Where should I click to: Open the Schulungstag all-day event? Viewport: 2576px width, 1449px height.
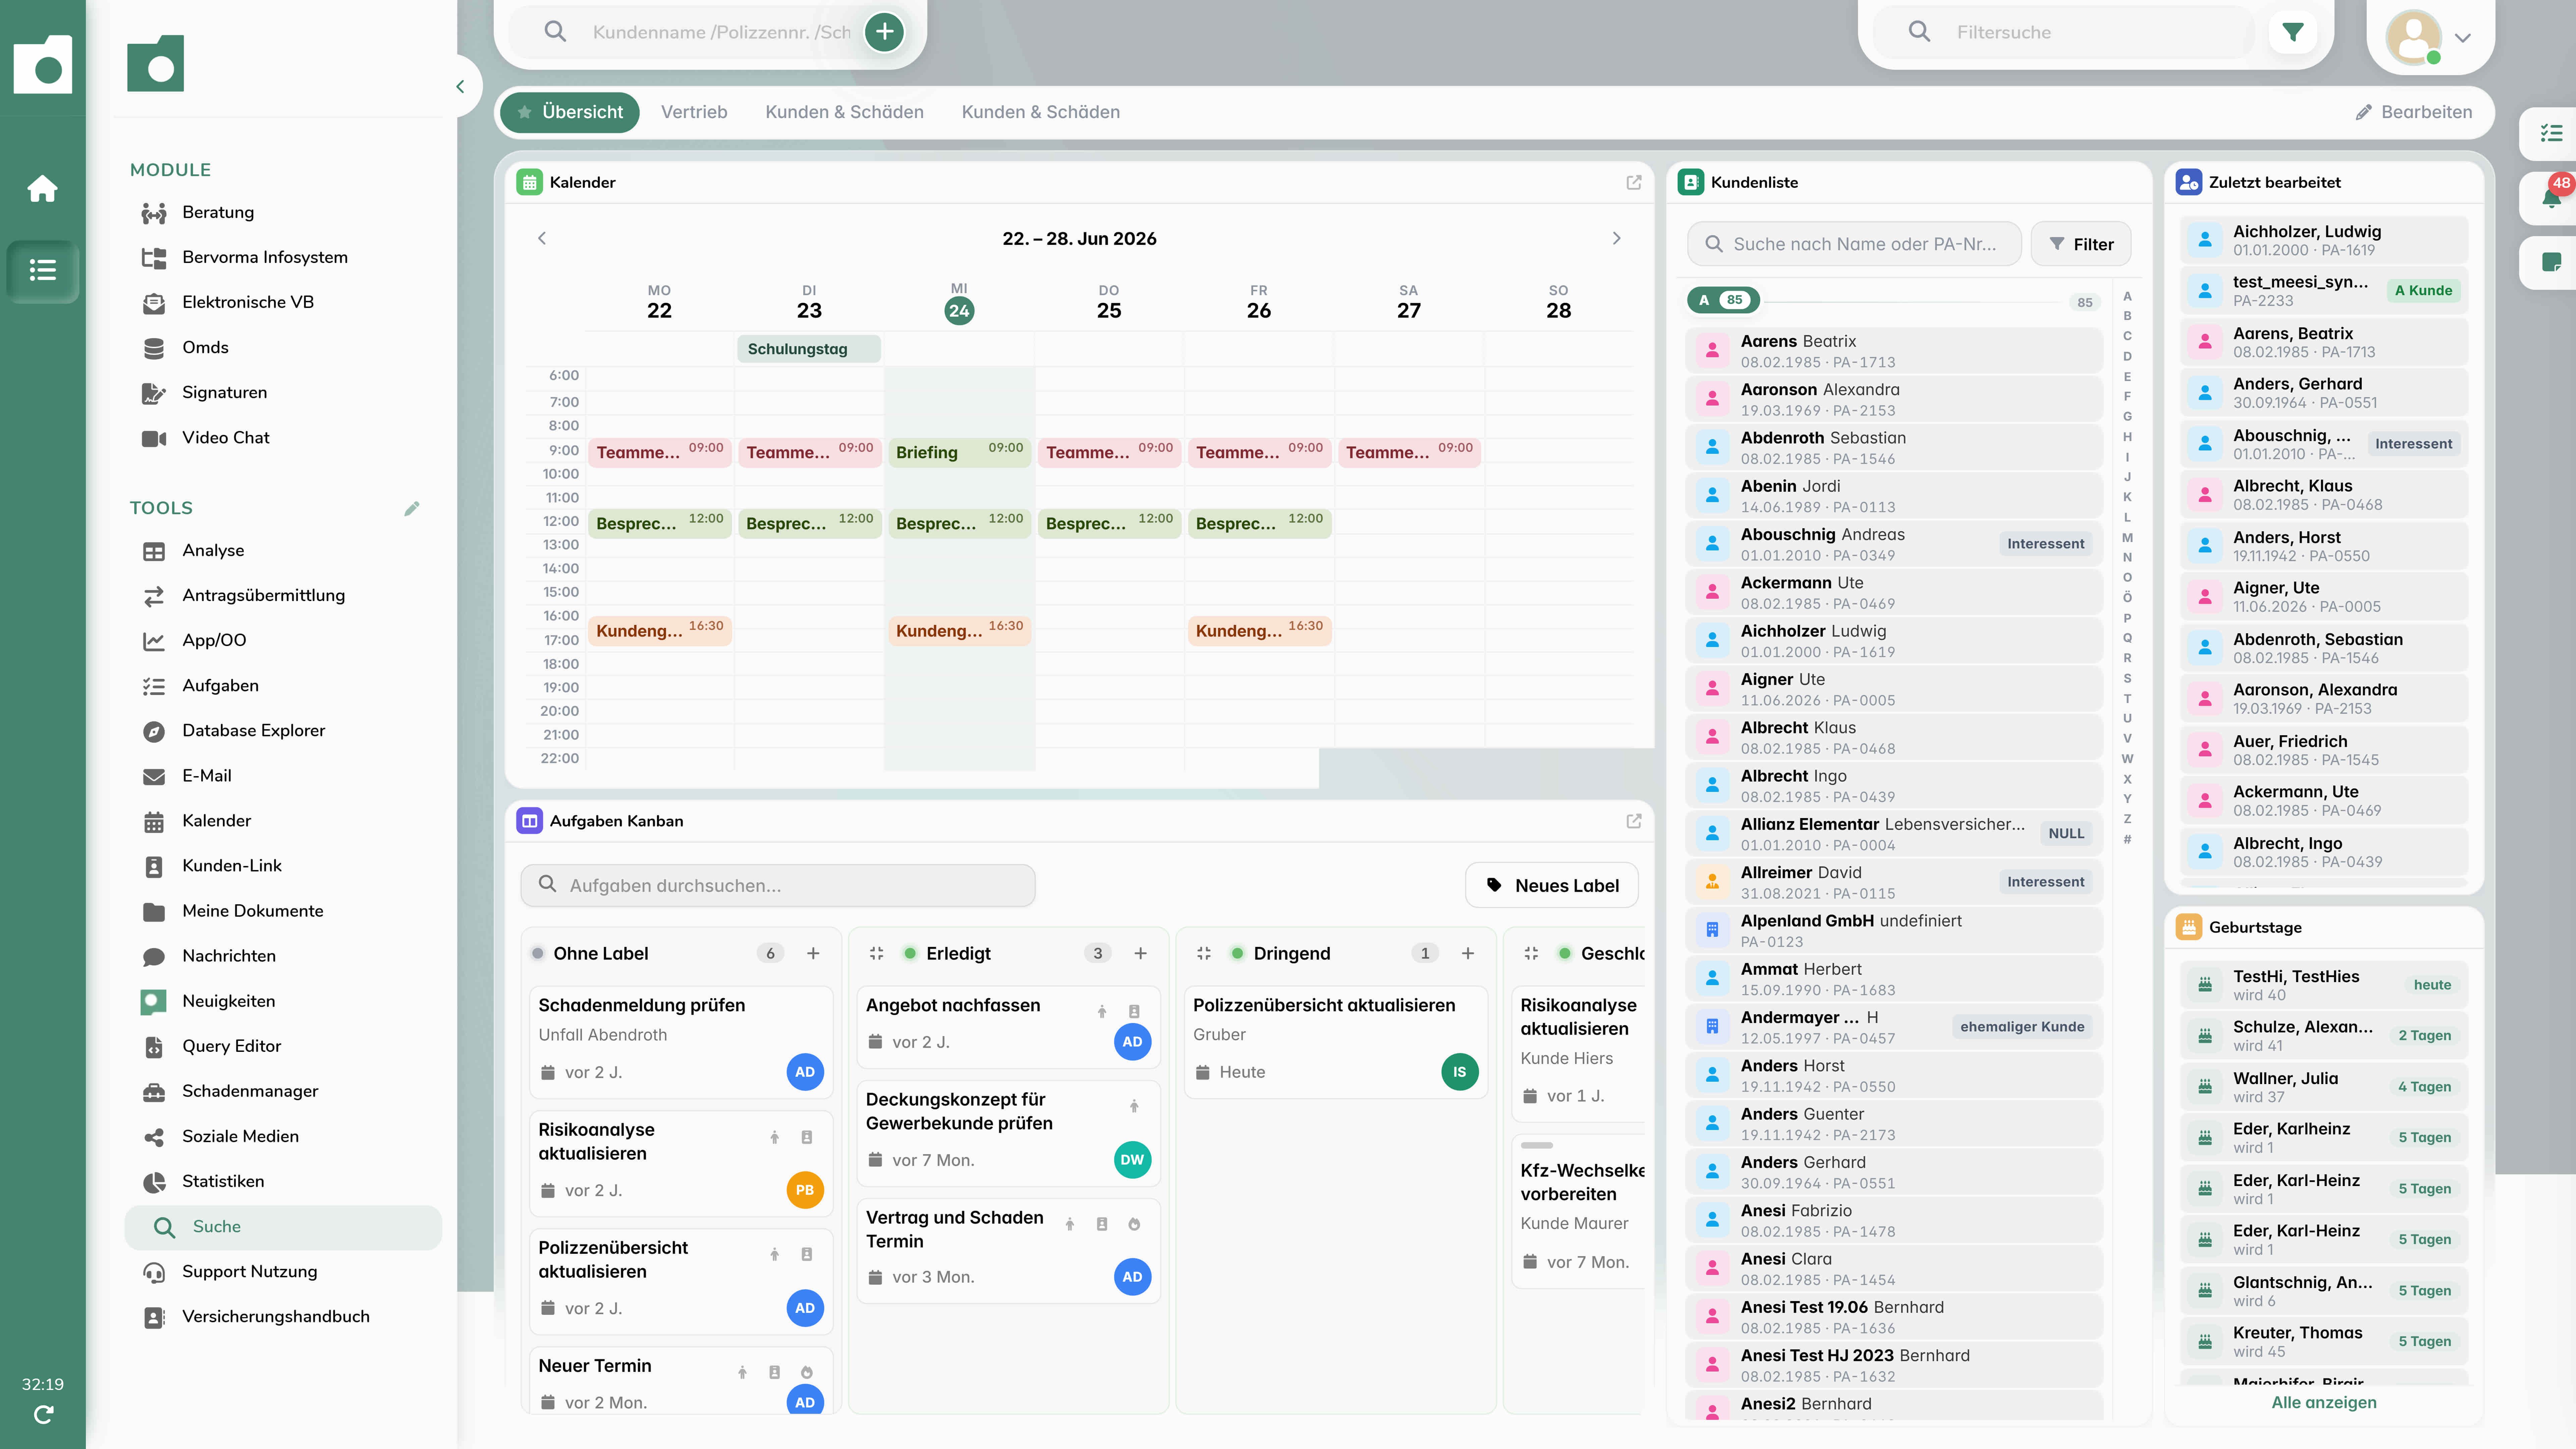point(809,349)
